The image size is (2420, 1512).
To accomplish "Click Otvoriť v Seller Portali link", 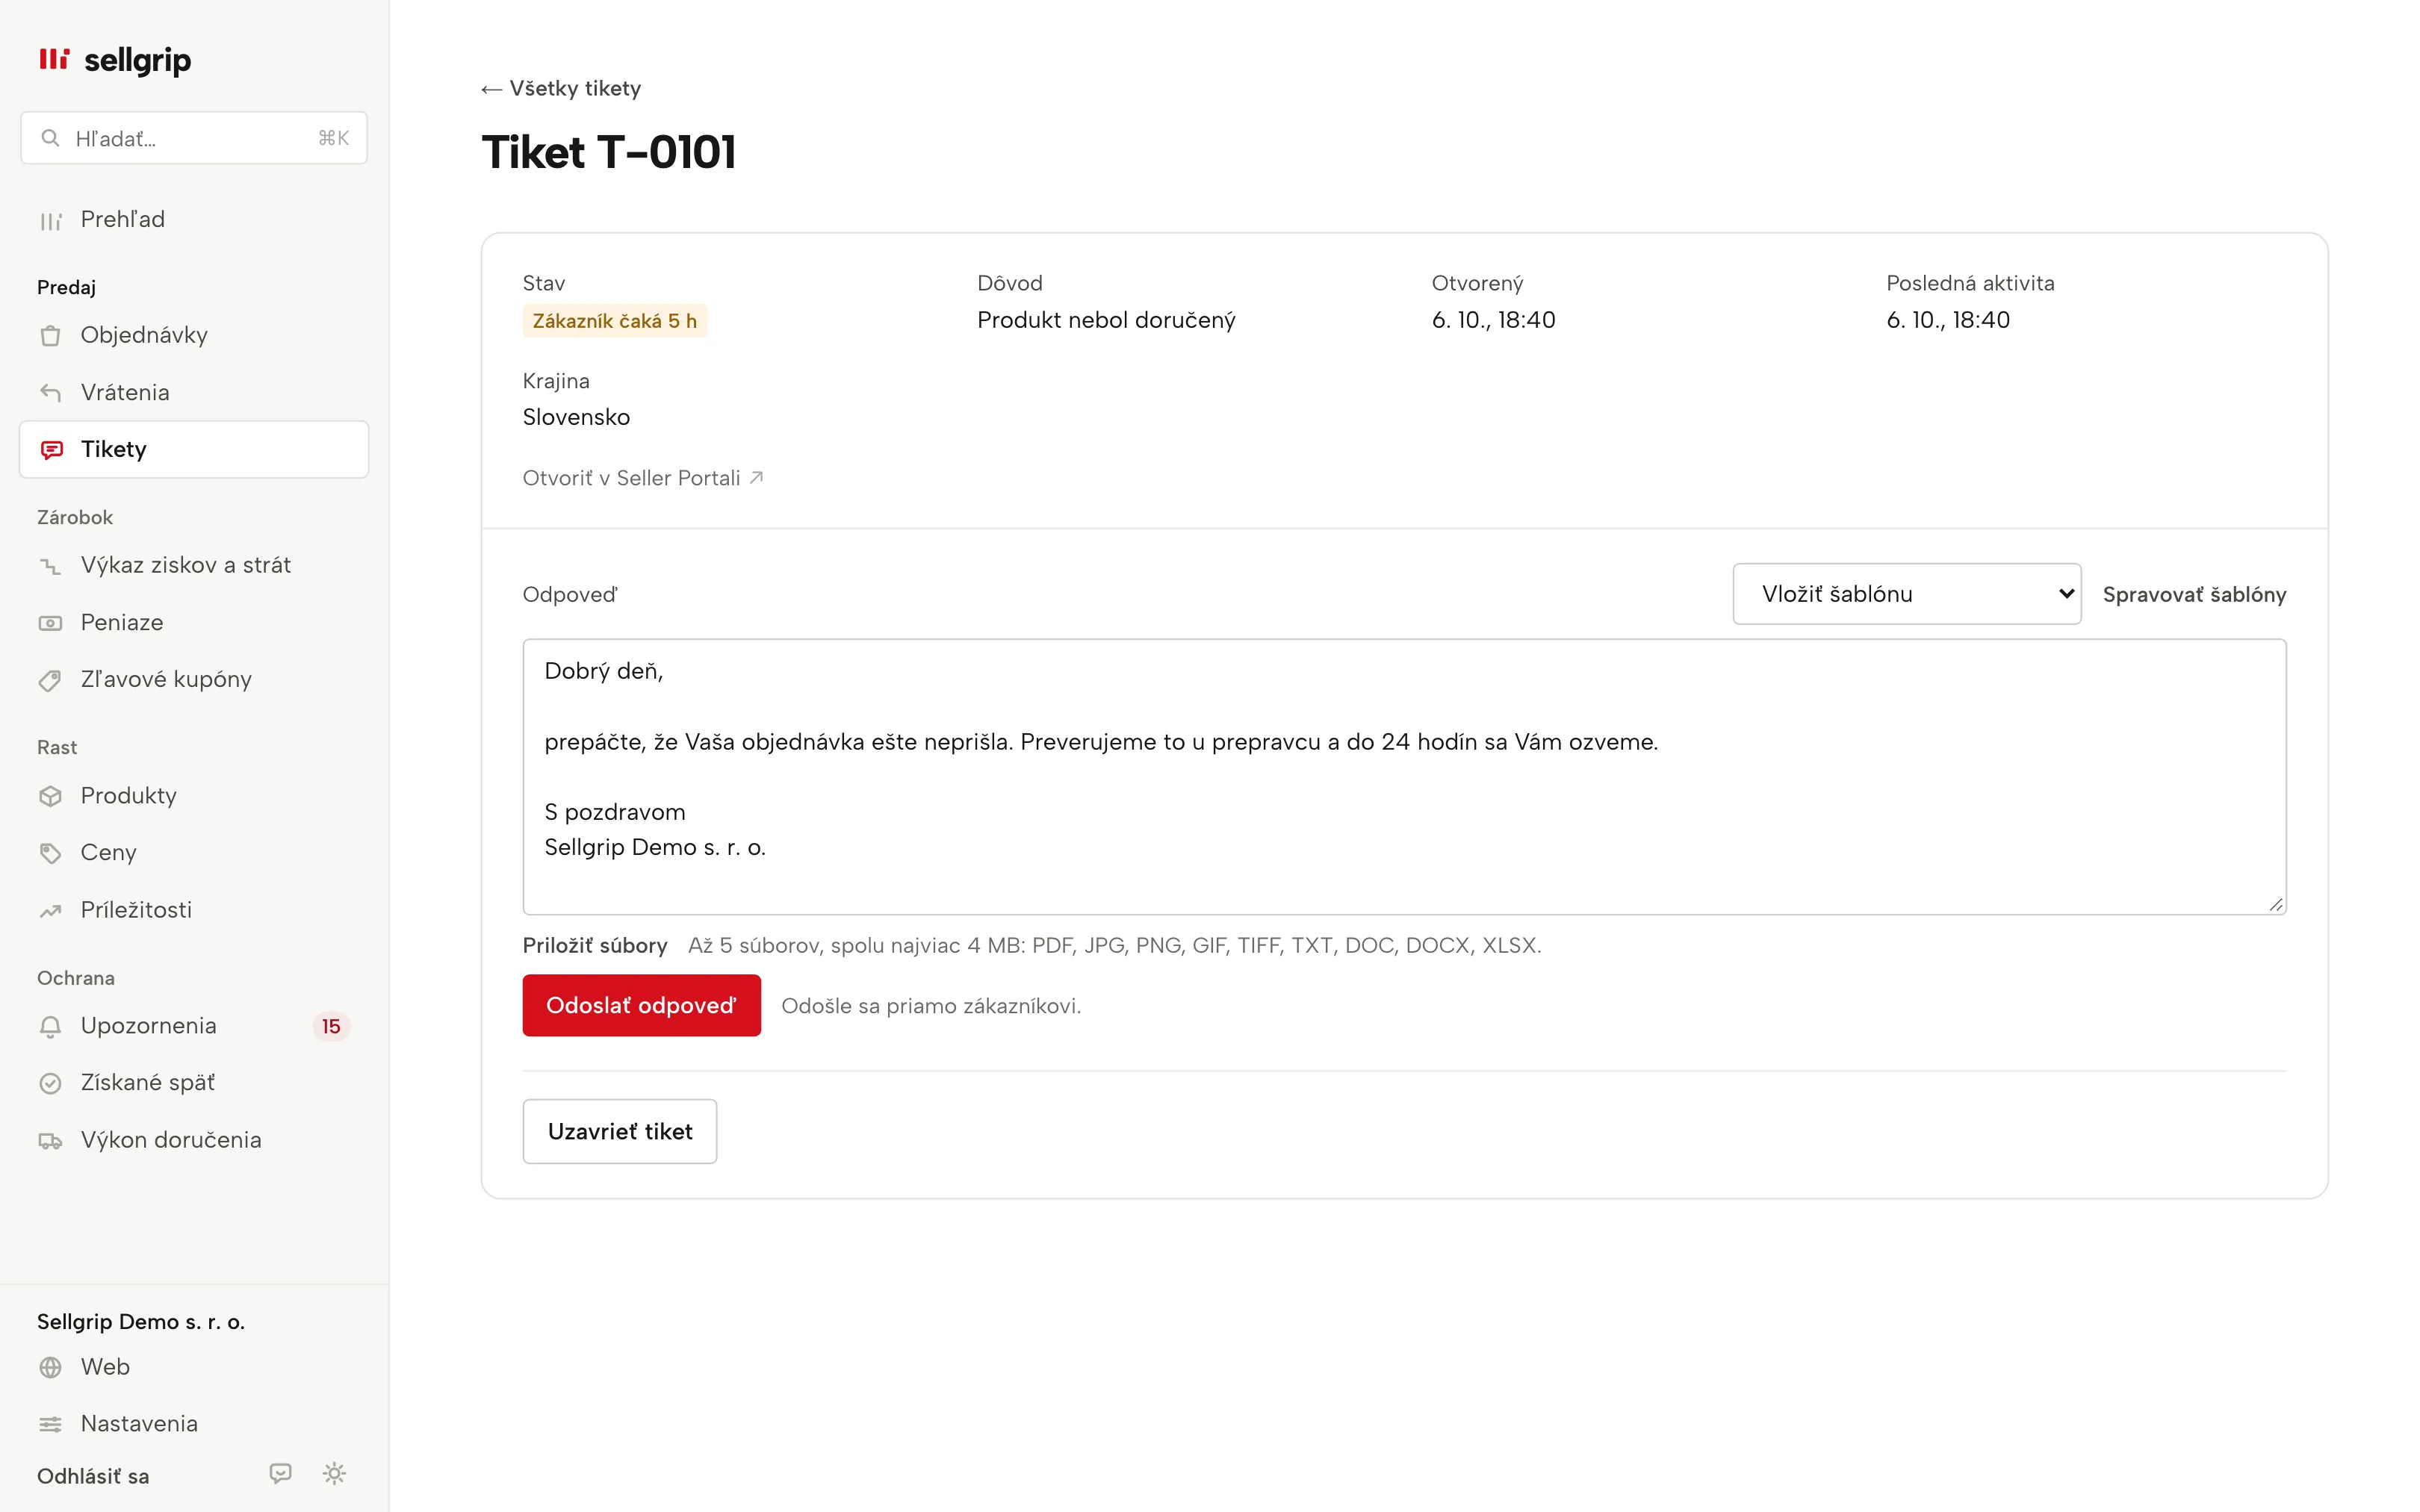I will [x=643, y=479].
